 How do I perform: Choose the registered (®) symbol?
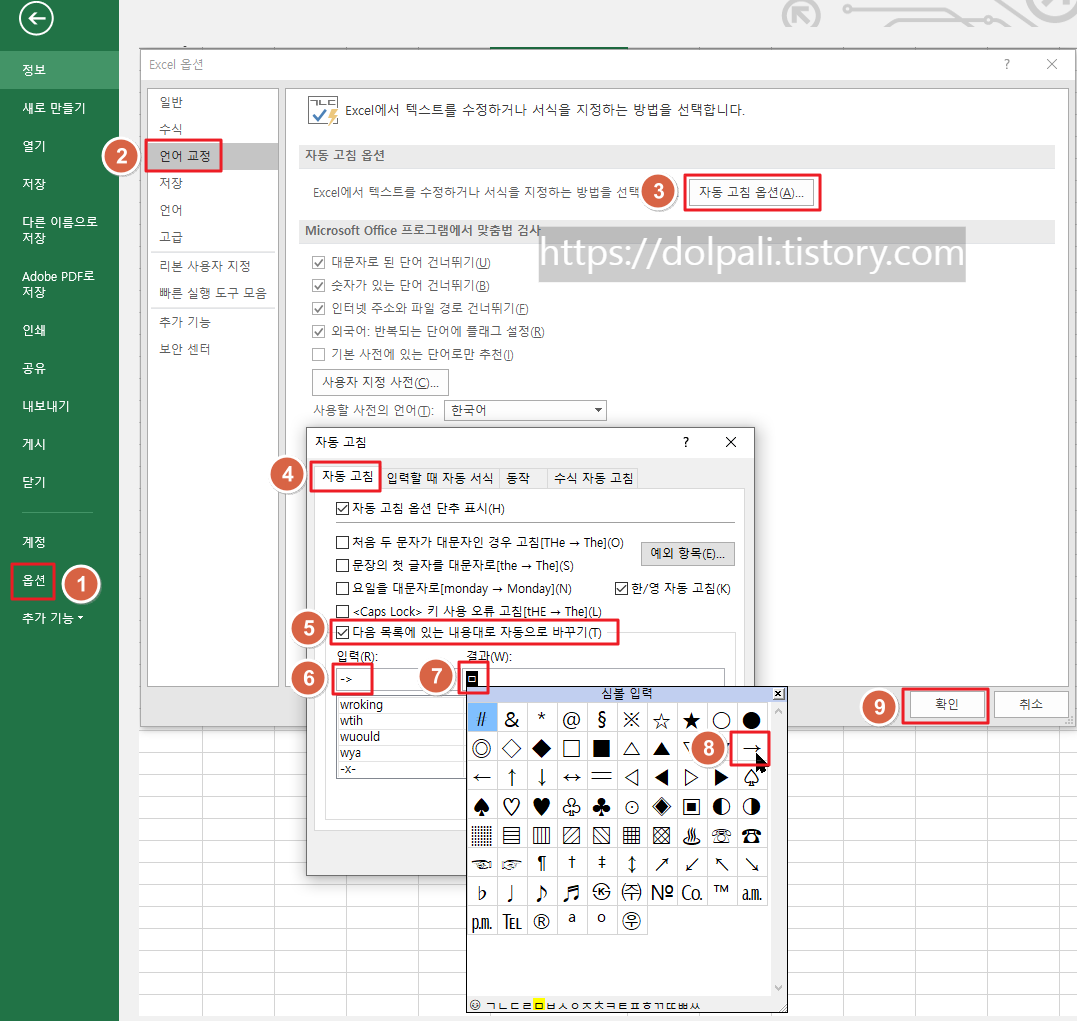coord(542,920)
